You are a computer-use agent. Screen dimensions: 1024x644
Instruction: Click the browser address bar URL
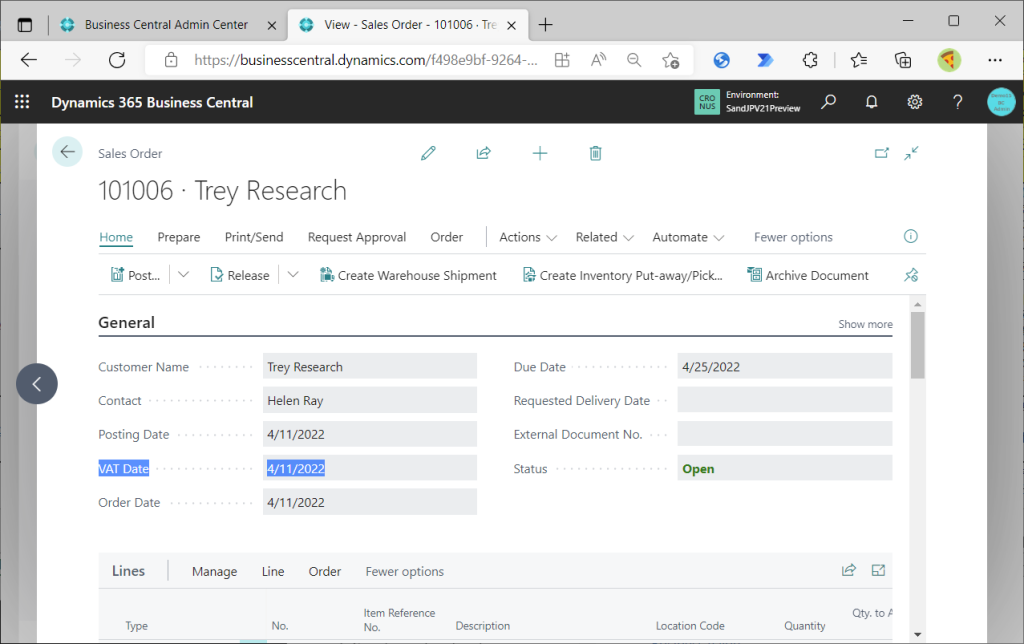click(x=366, y=60)
